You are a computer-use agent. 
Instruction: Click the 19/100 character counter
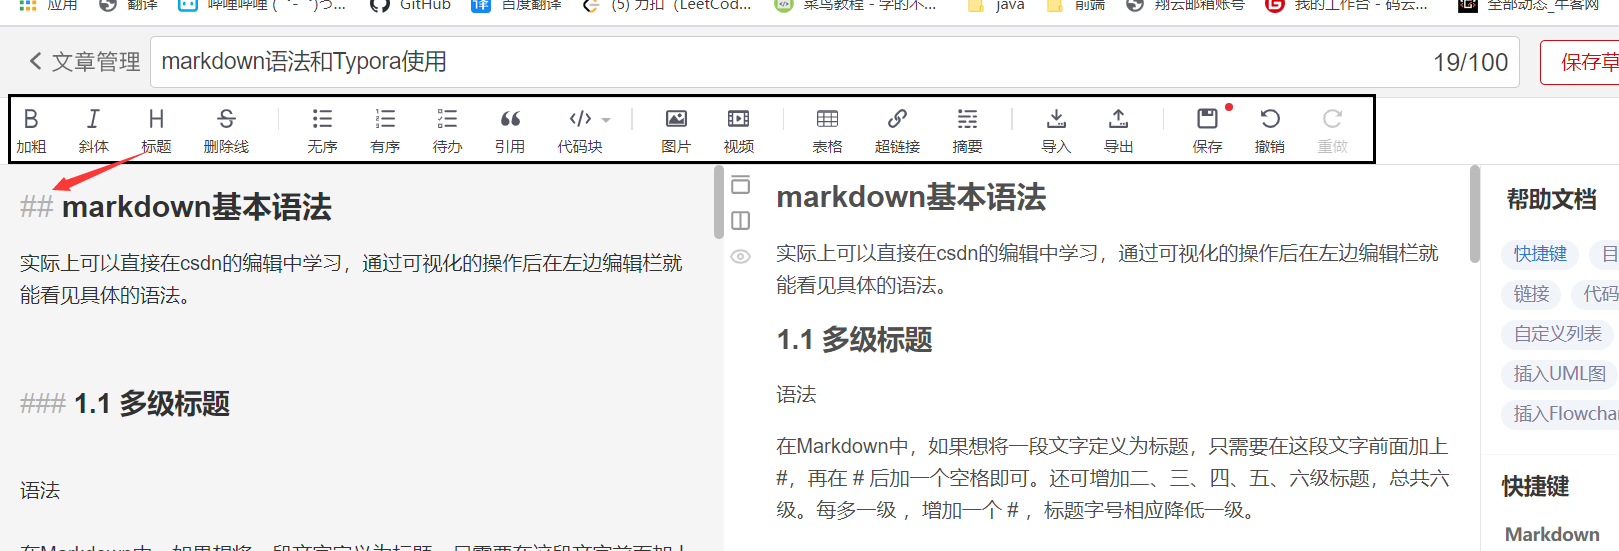pyautogui.click(x=1470, y=62)
